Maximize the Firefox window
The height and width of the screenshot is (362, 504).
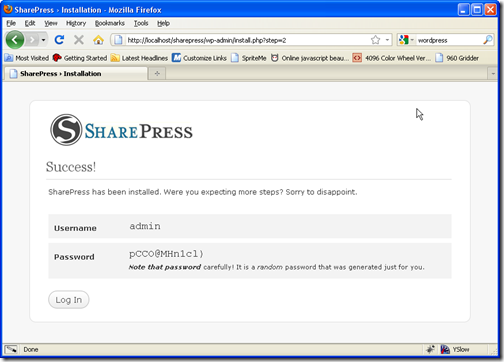(x=477, y=10)
